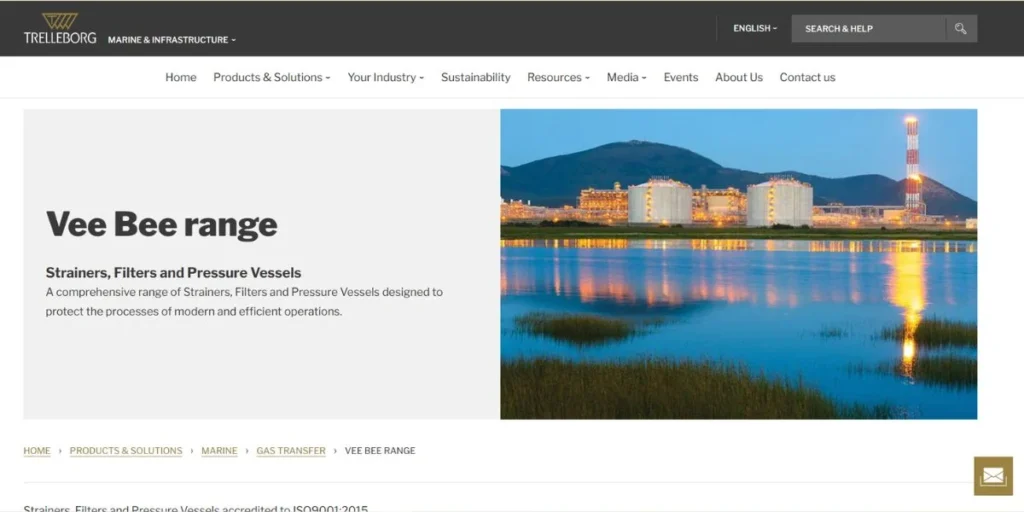The width and height of the screenshot is (1024, 512).
Task: Click the Marine breadcrumb link
Action: [x=219, y=451]
